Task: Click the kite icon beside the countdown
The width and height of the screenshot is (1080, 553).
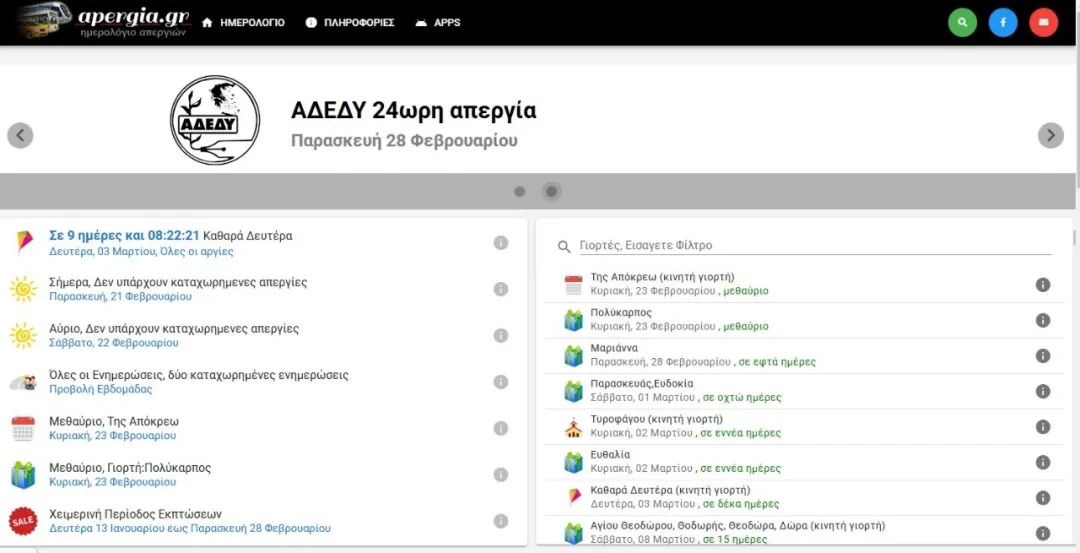Action: pyautogui.click(x=23, y=242)
